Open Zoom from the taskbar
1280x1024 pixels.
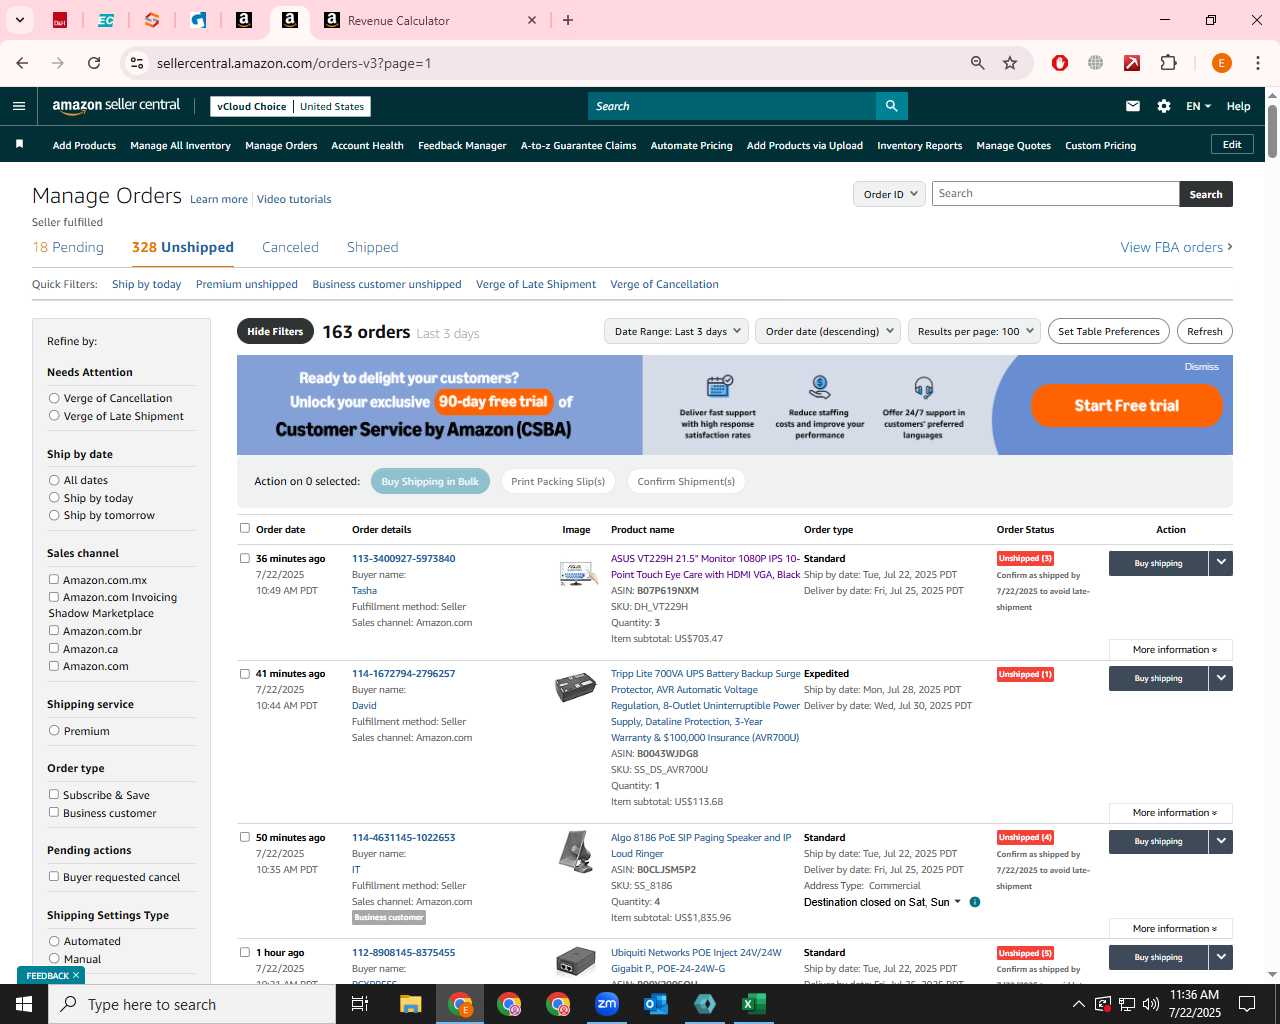tap(607, 1004)
